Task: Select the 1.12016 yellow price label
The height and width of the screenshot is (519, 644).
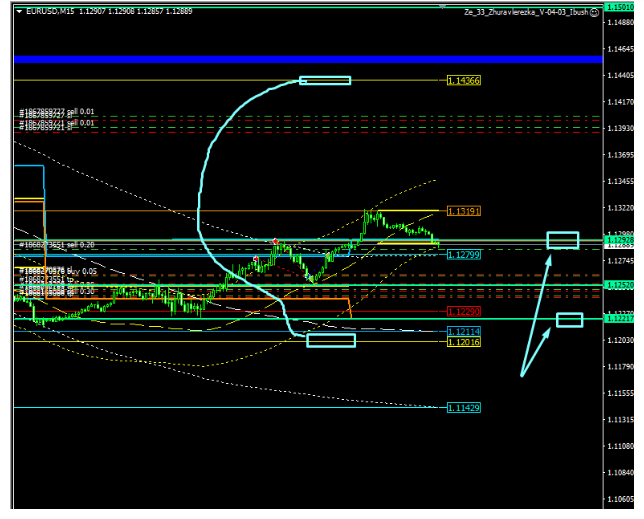Action: click(x=464, y=342)
